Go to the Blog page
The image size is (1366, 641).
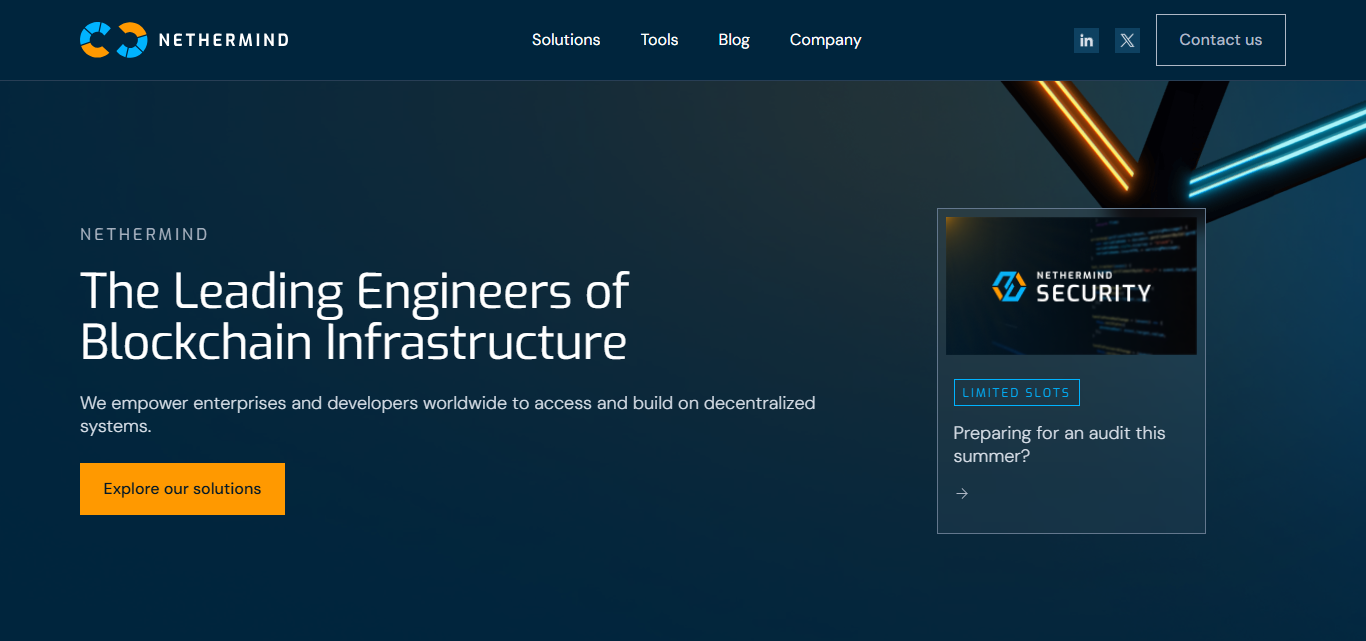click(734, 40)
